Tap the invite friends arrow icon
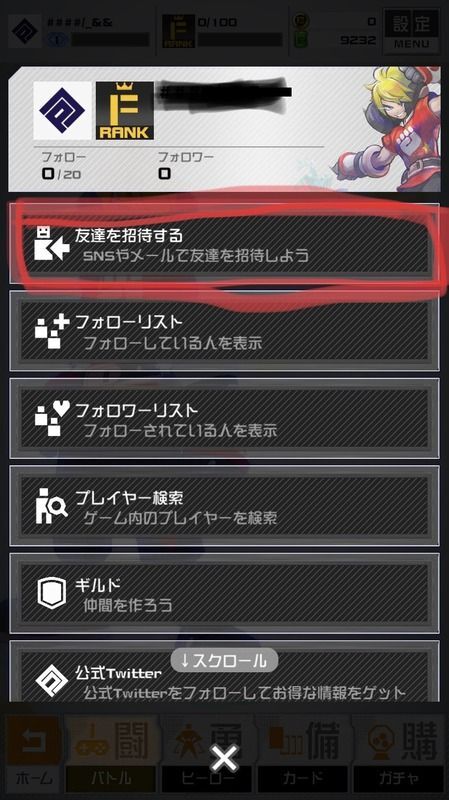The image size is (449, 800). [x=52, y=243]
